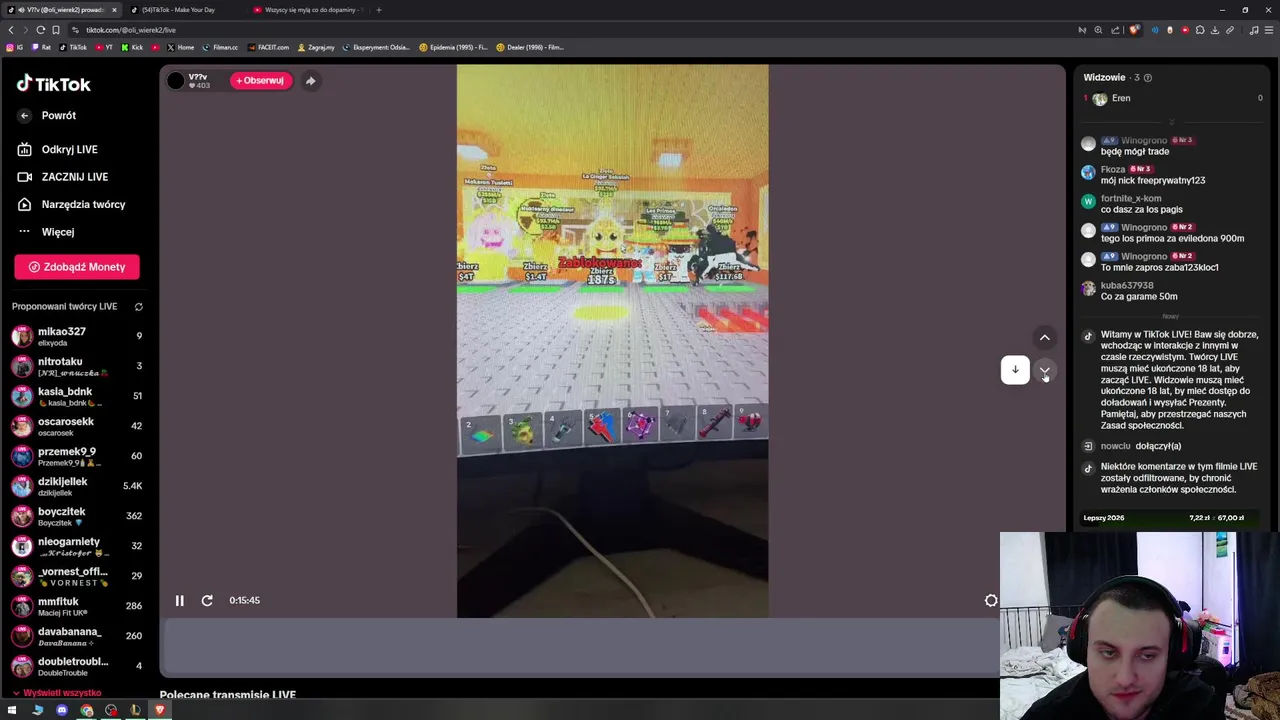
Task: Open boycztek's live stream
Action: click(77, 516)
